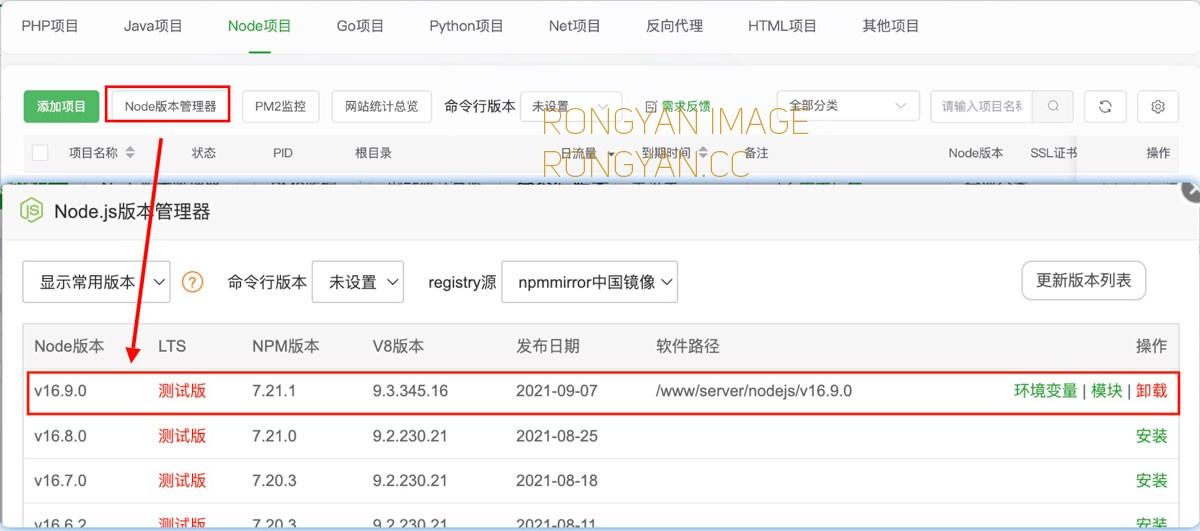Open the Go项目 tab
1200x531 pixels.
[360, 26]
